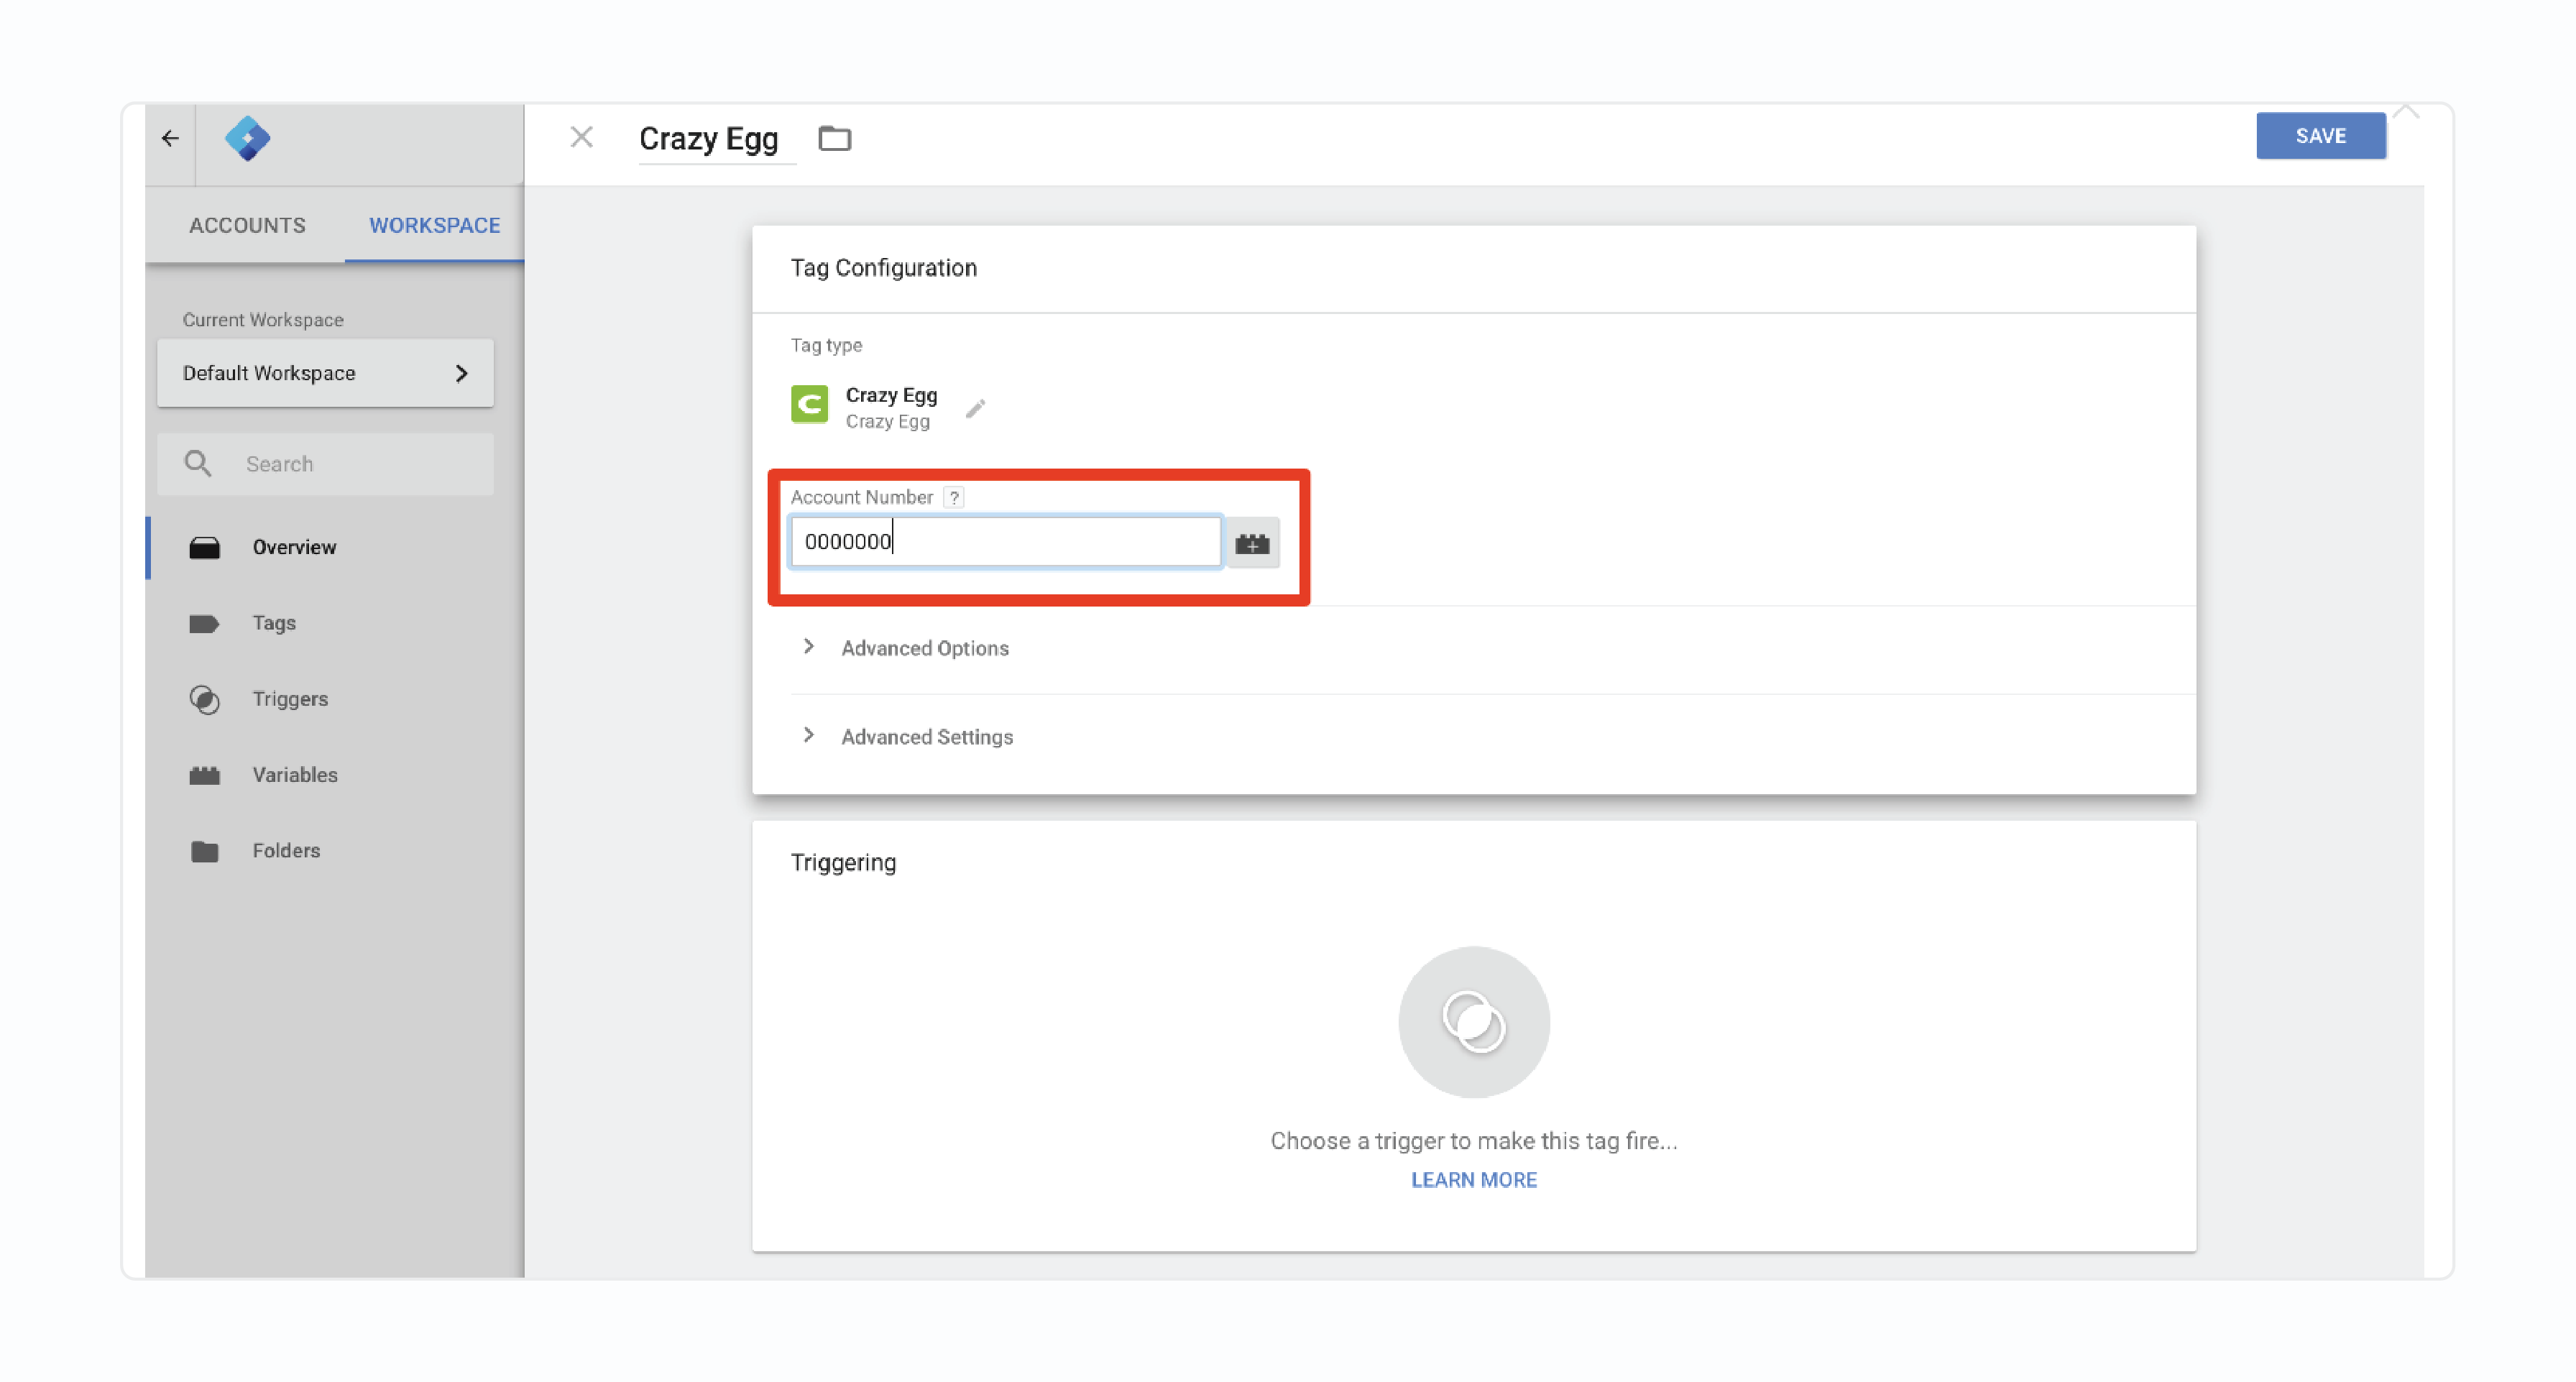Focus the Account Number input field
Viewport: 2576px width, 1382px height.
coord(1005,542)
